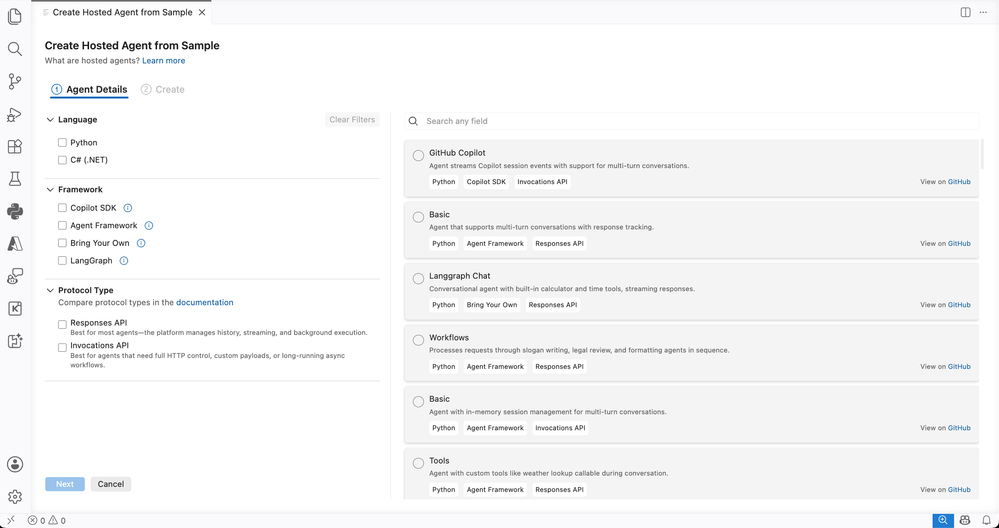Image resolution: width=999 pixels, height=528 pixels.
Task: Click the Agent Framework tag on Tools sample
Action: 495,489
